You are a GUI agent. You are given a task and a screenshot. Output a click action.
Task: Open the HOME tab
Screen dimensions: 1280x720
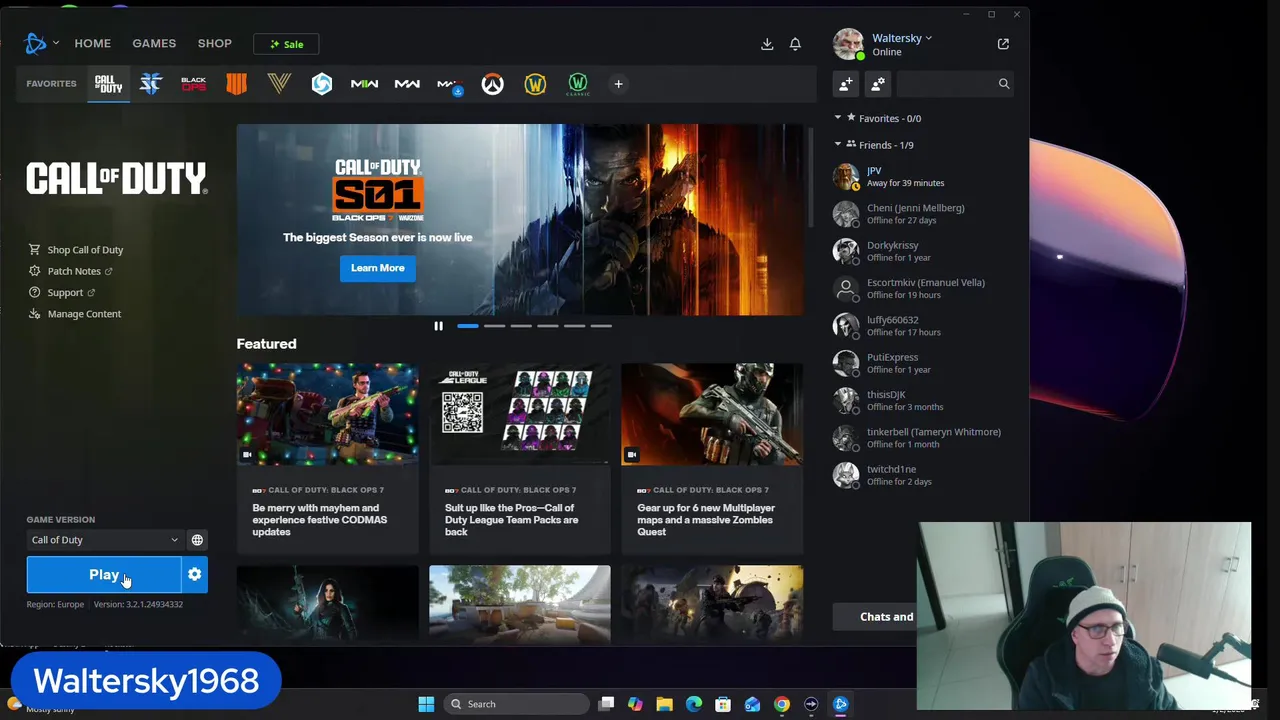coord(92,43)
